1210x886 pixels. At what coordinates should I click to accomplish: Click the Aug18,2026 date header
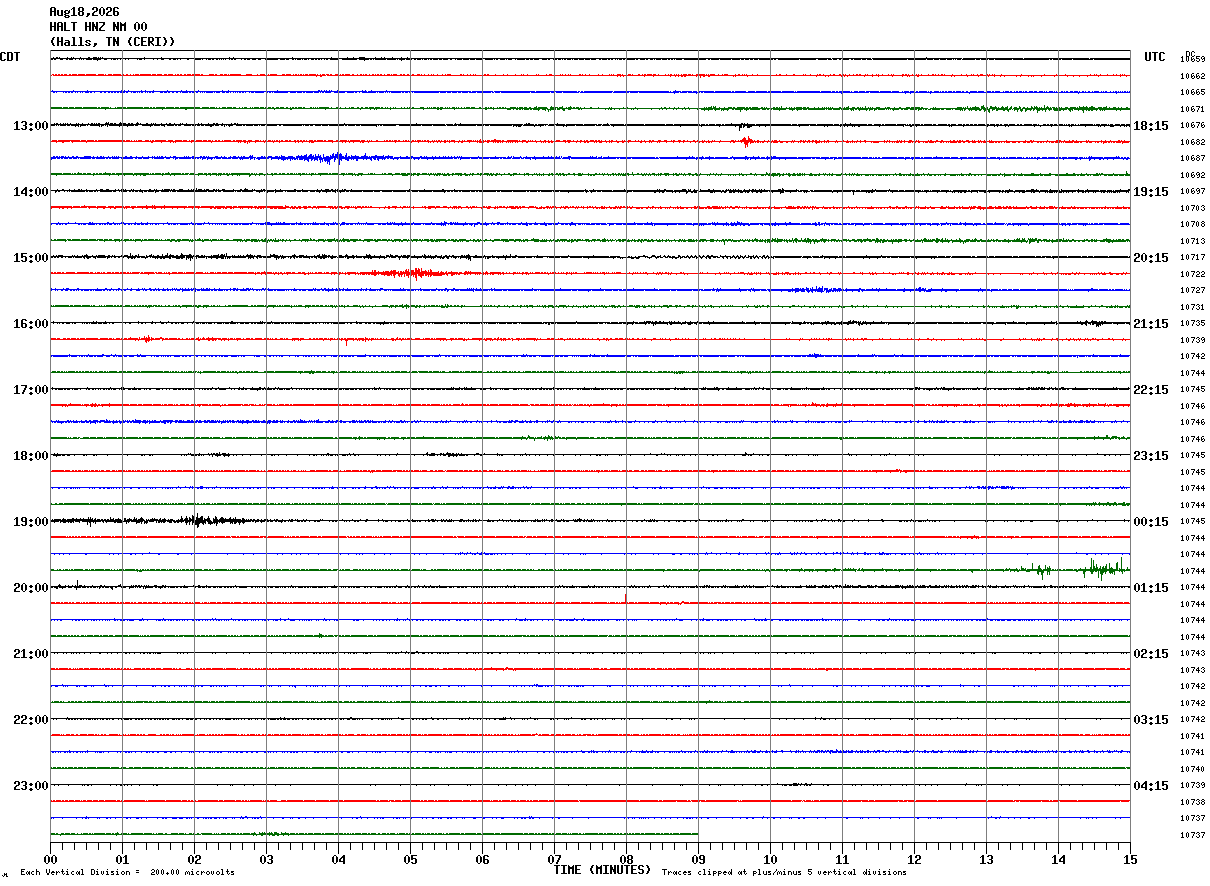pos(84,12)
